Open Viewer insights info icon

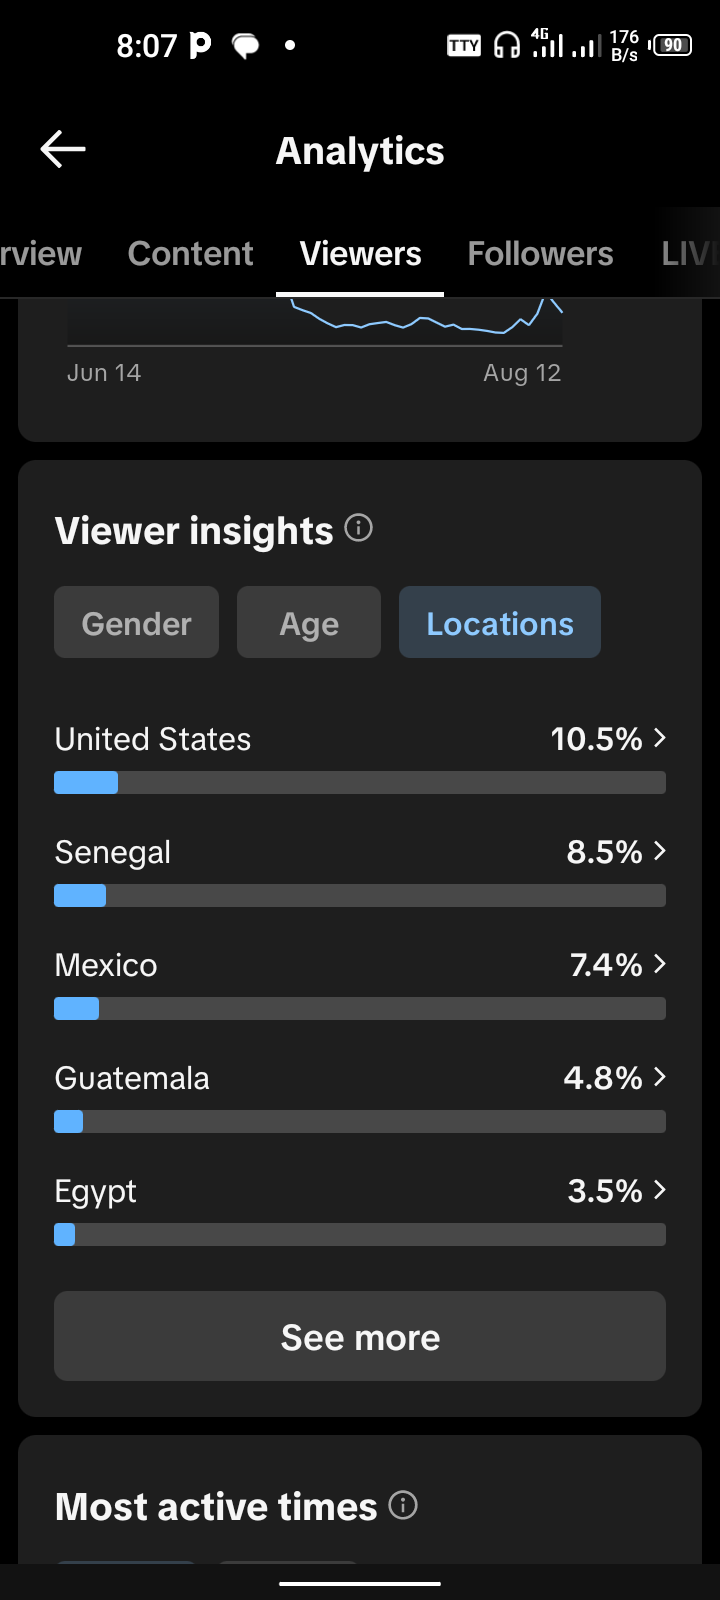coord(359,527)
